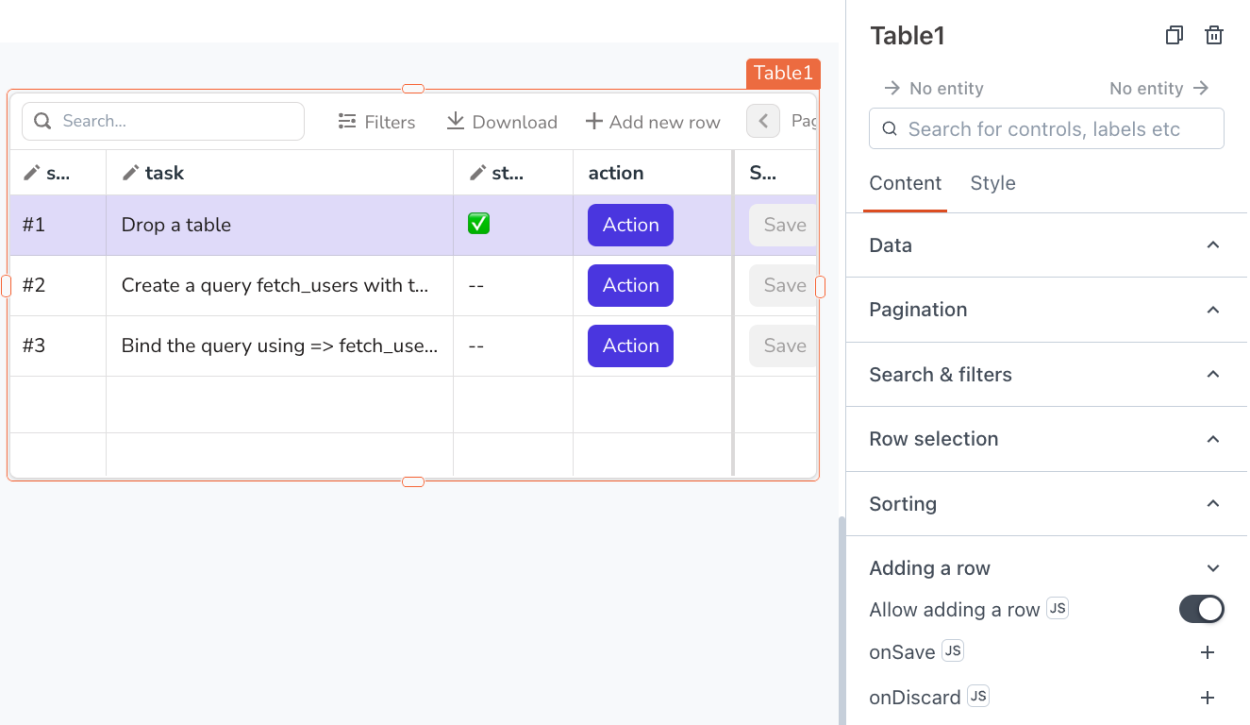Click the JS toggle beside onSave

coord(952,651)
